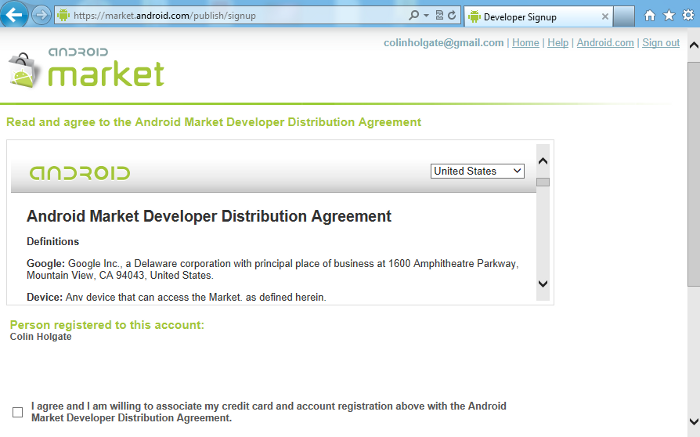700x437 pixels.
Task: Click the search magnifier in address bar
Action: 414,16
